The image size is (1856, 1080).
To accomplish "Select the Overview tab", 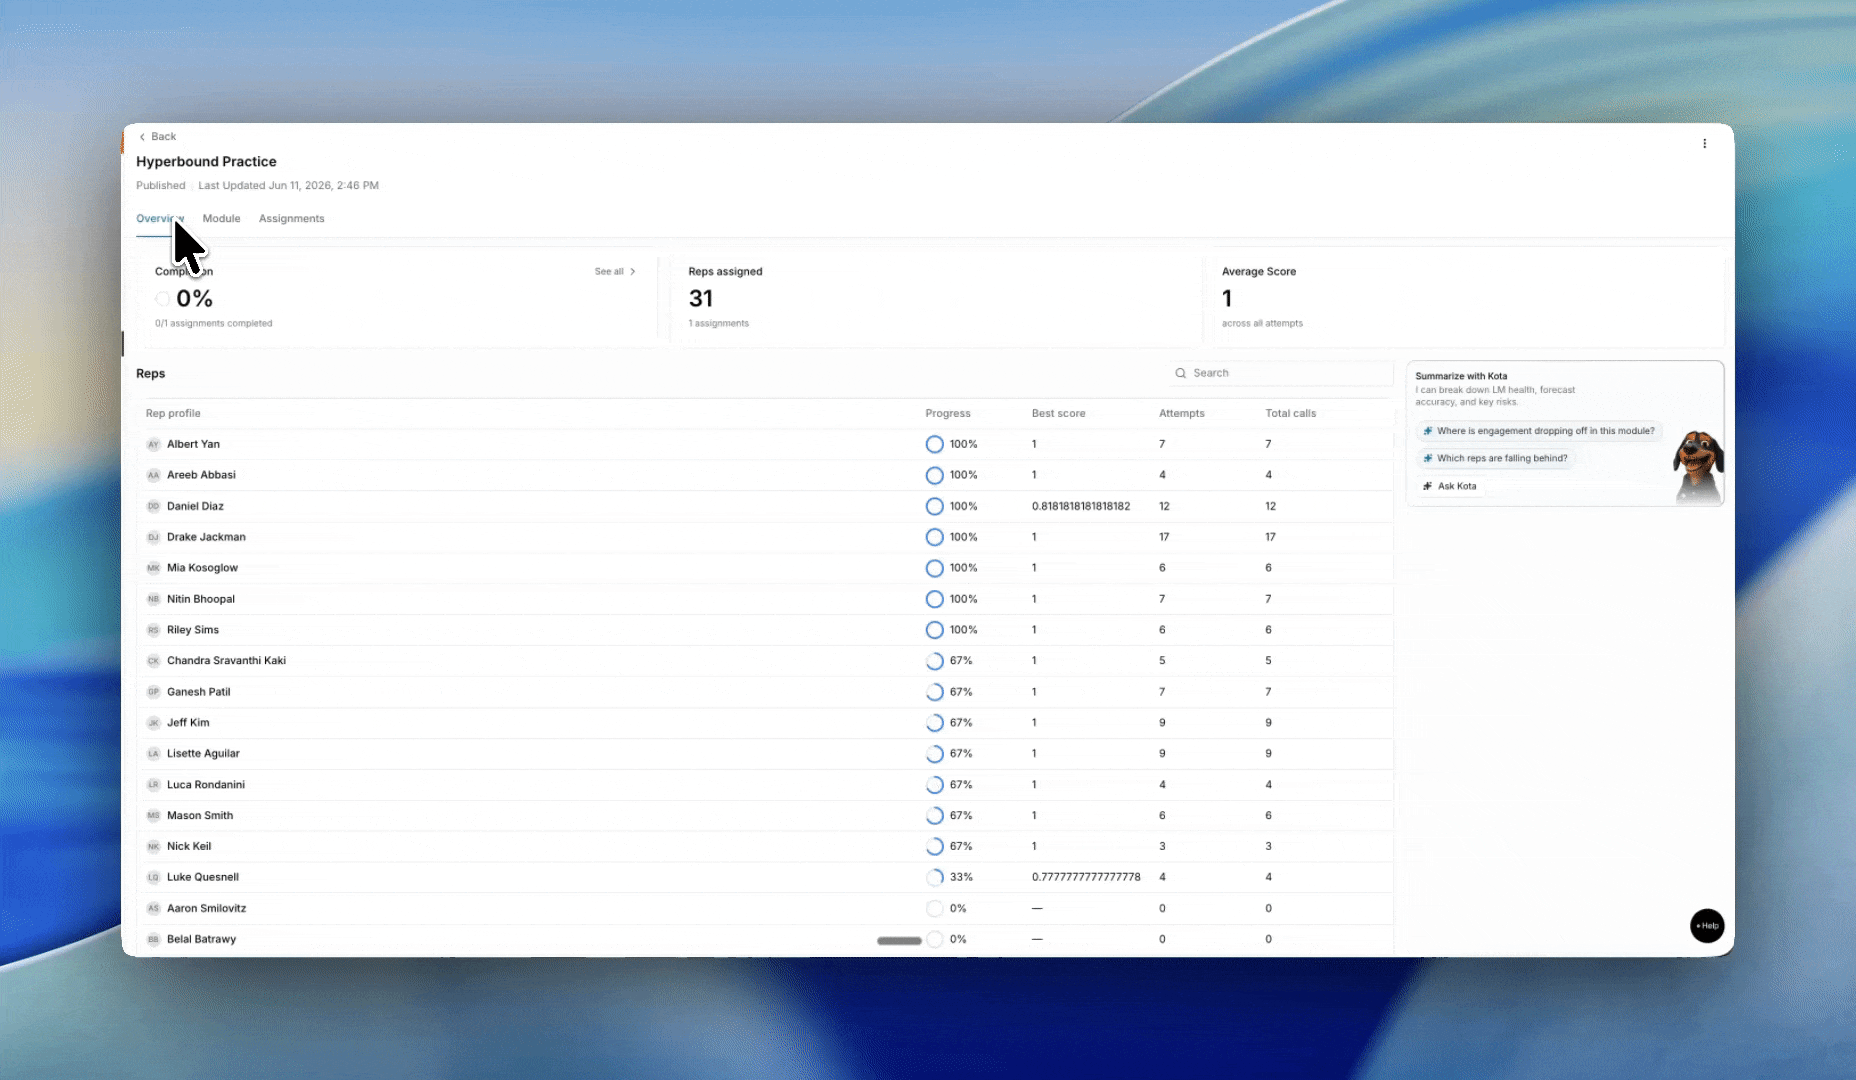I will (160, 218).
